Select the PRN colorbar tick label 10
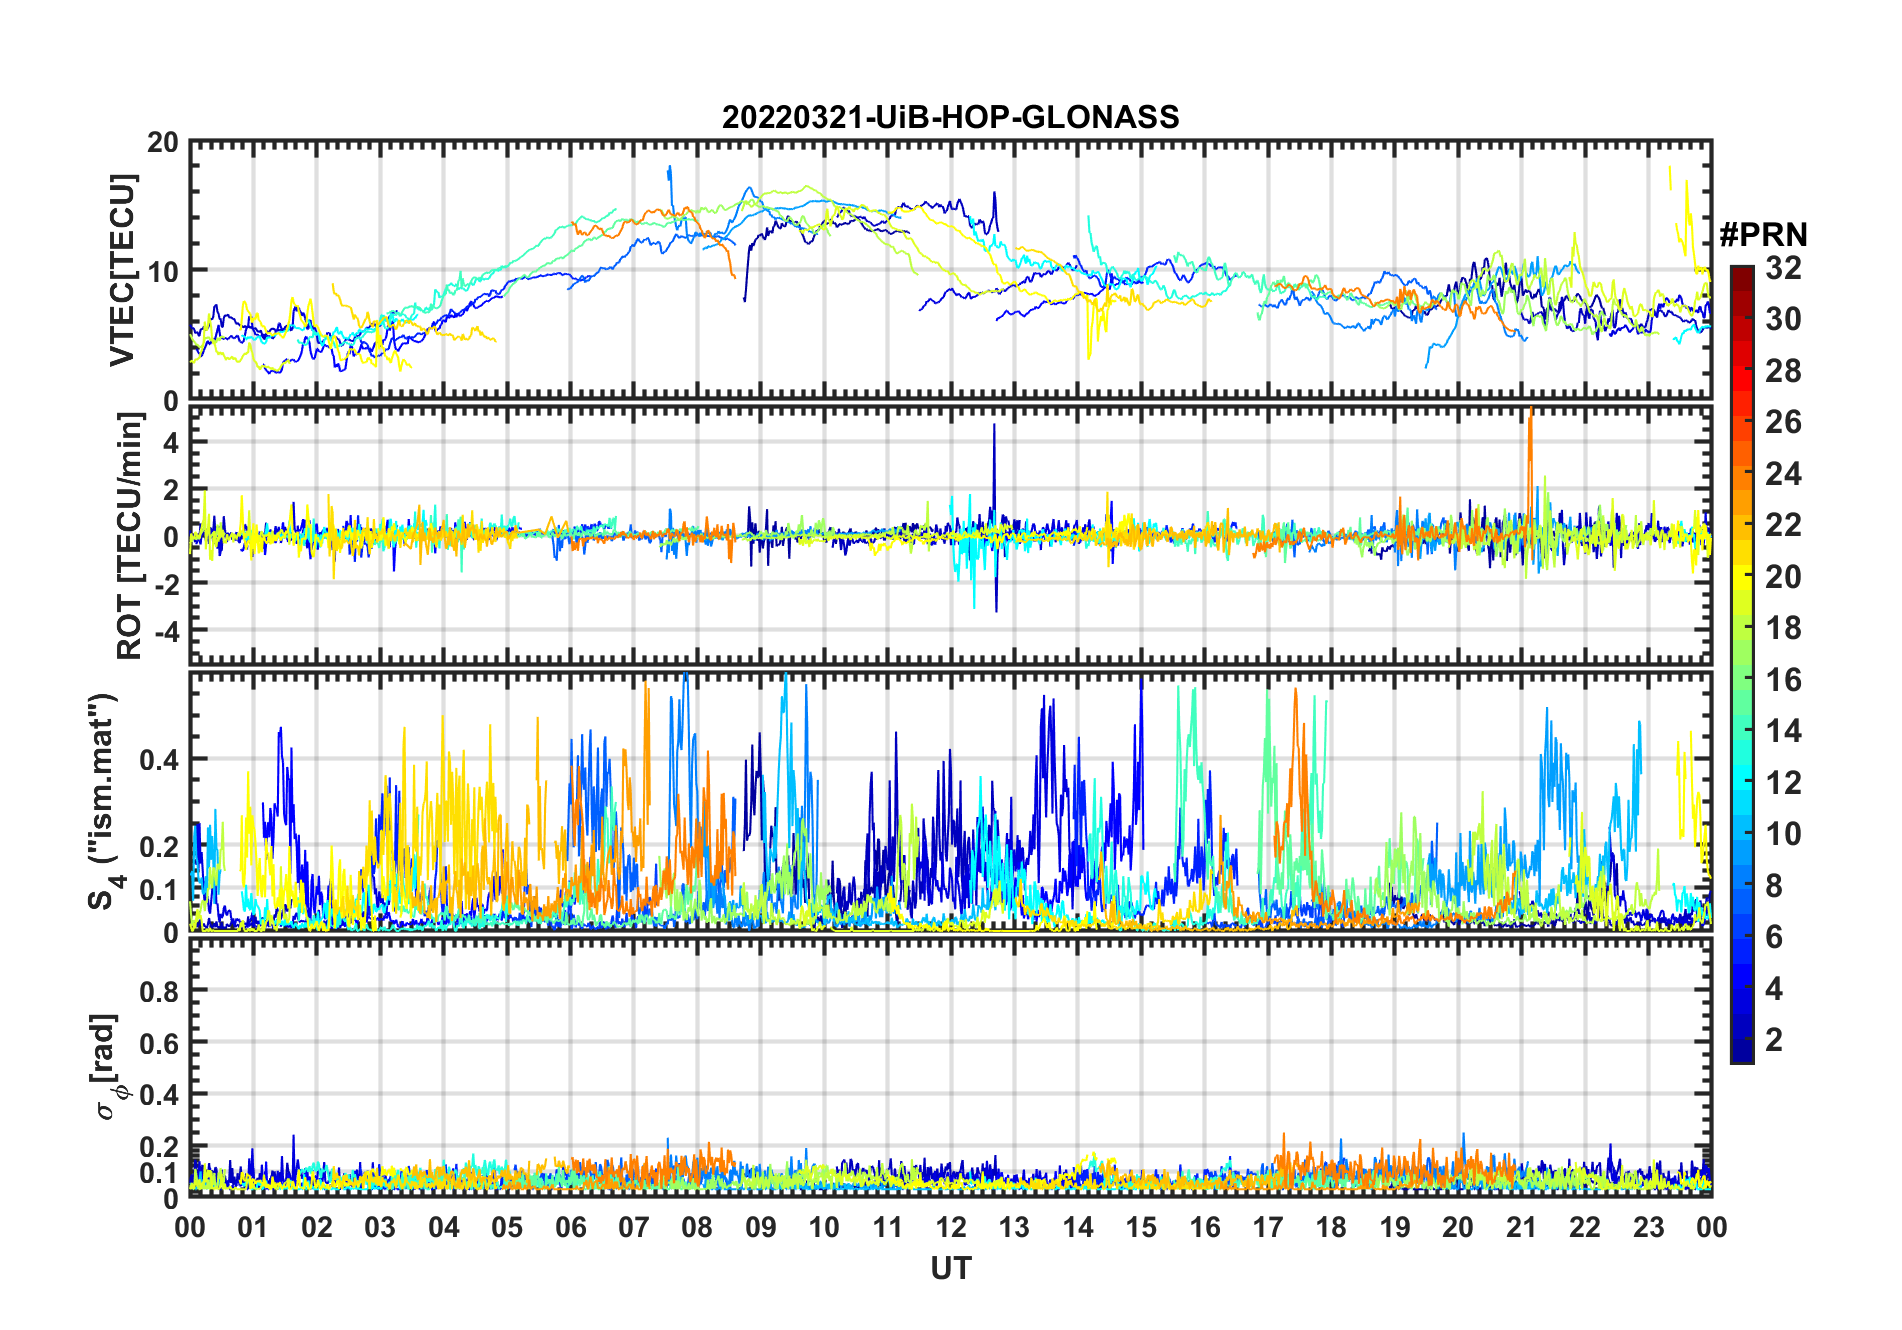The width and height of the screenshot is (1902, 1330). (x=1783, y=834)
